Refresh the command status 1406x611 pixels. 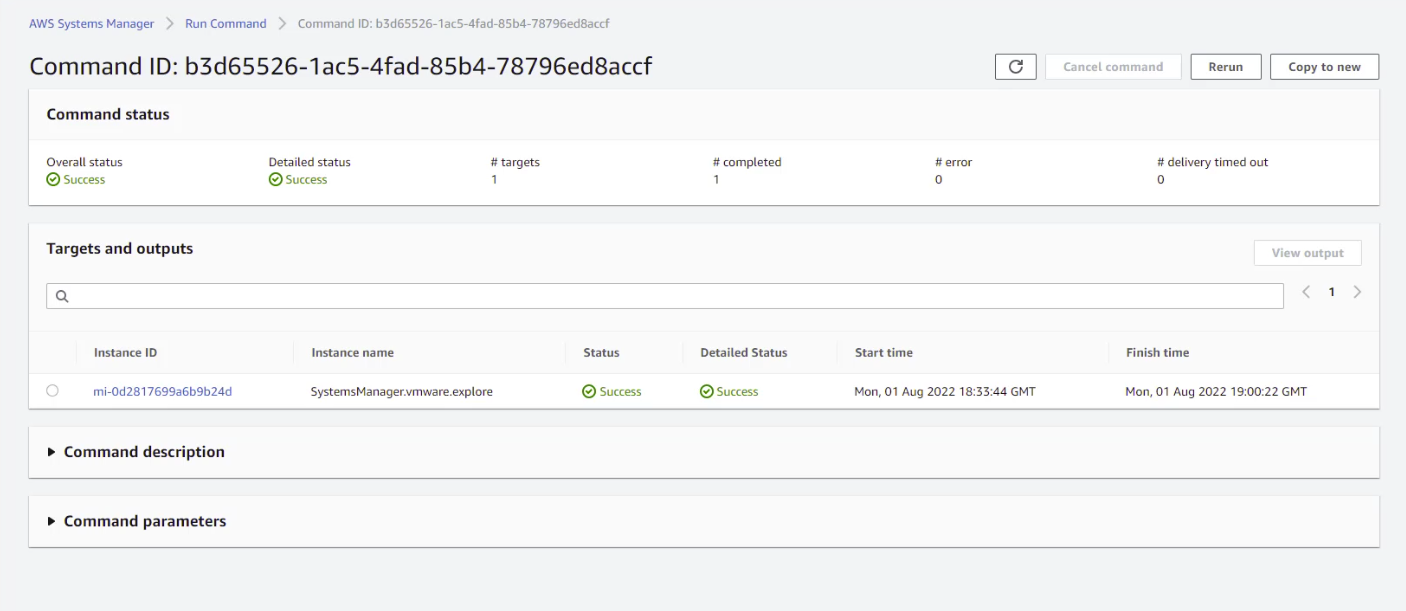pos(1016,66)
